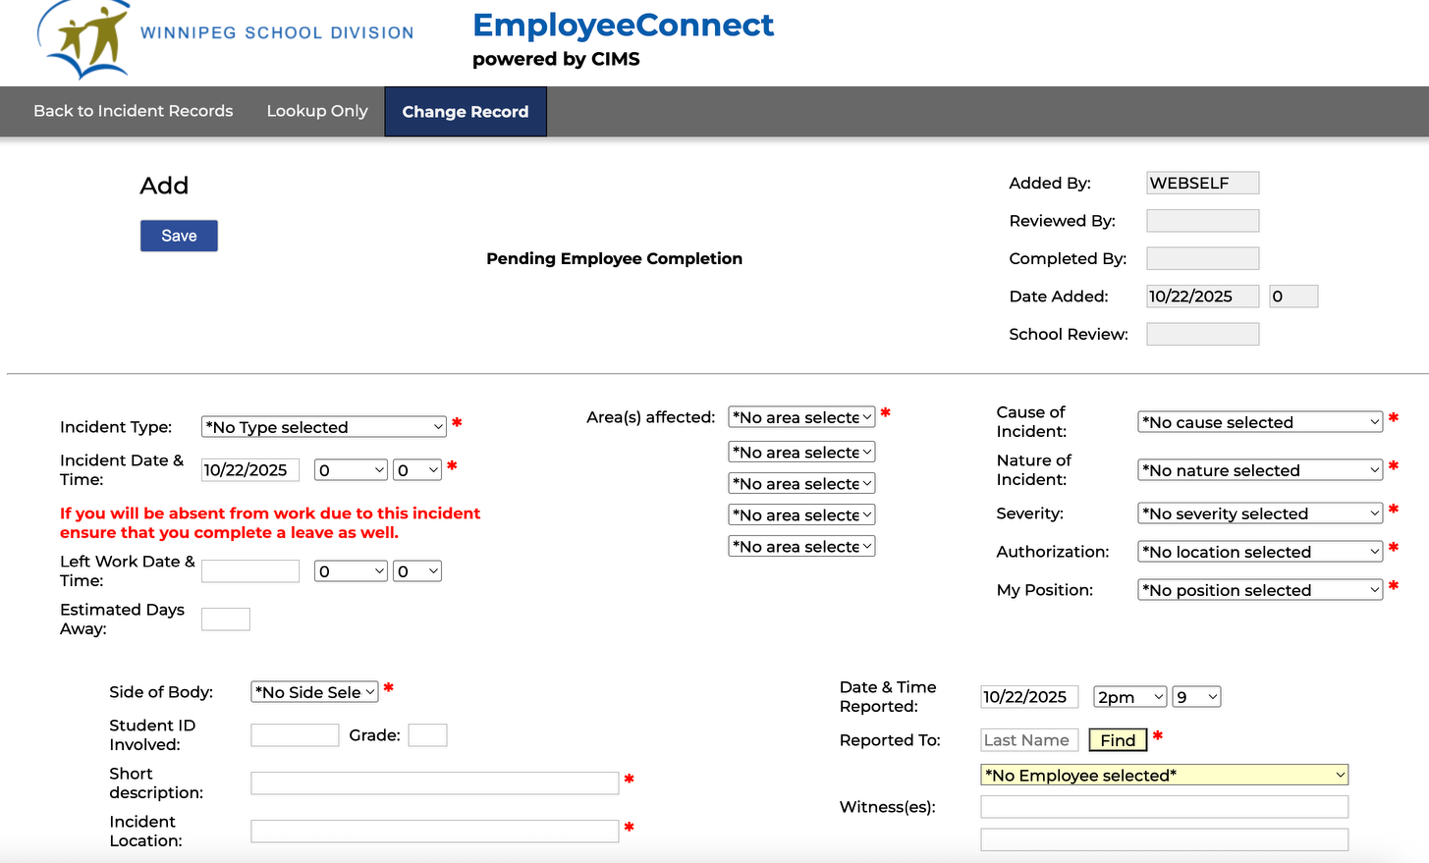The width and height of the screenshot is (1429, 863).
Task: Switch to Lookup Only mode
Action: click(x=317, y=111)
